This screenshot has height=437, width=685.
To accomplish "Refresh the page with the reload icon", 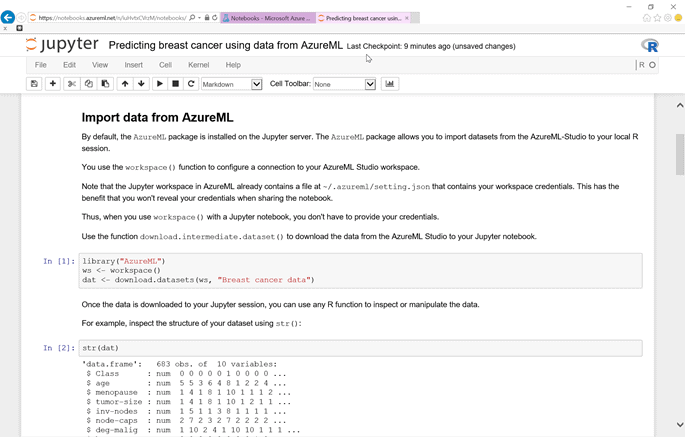I will click(x=214, y=18).
